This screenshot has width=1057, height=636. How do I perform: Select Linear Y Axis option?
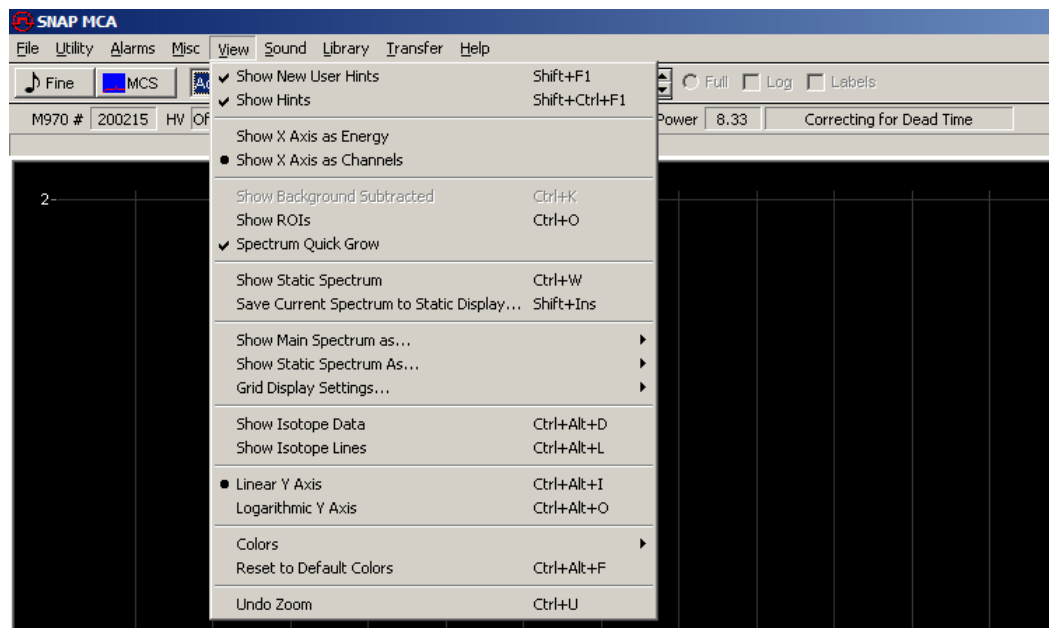[x=433, y=484]
